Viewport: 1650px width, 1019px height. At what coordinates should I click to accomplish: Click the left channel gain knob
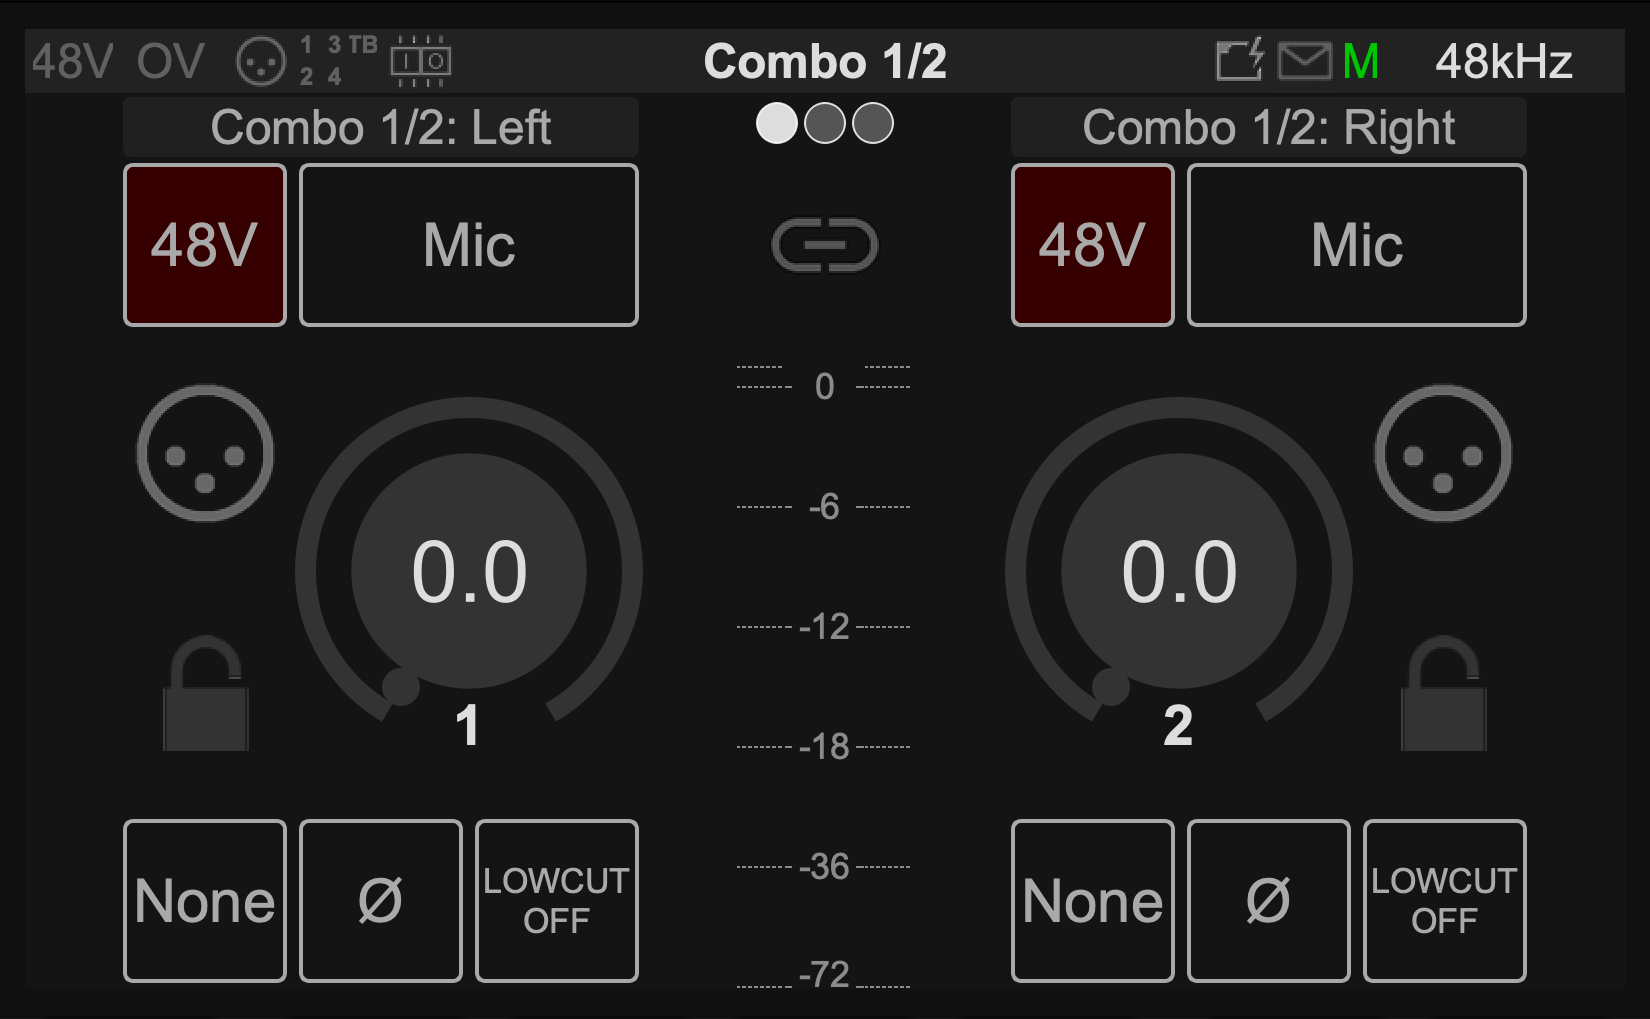pos(469,571)
